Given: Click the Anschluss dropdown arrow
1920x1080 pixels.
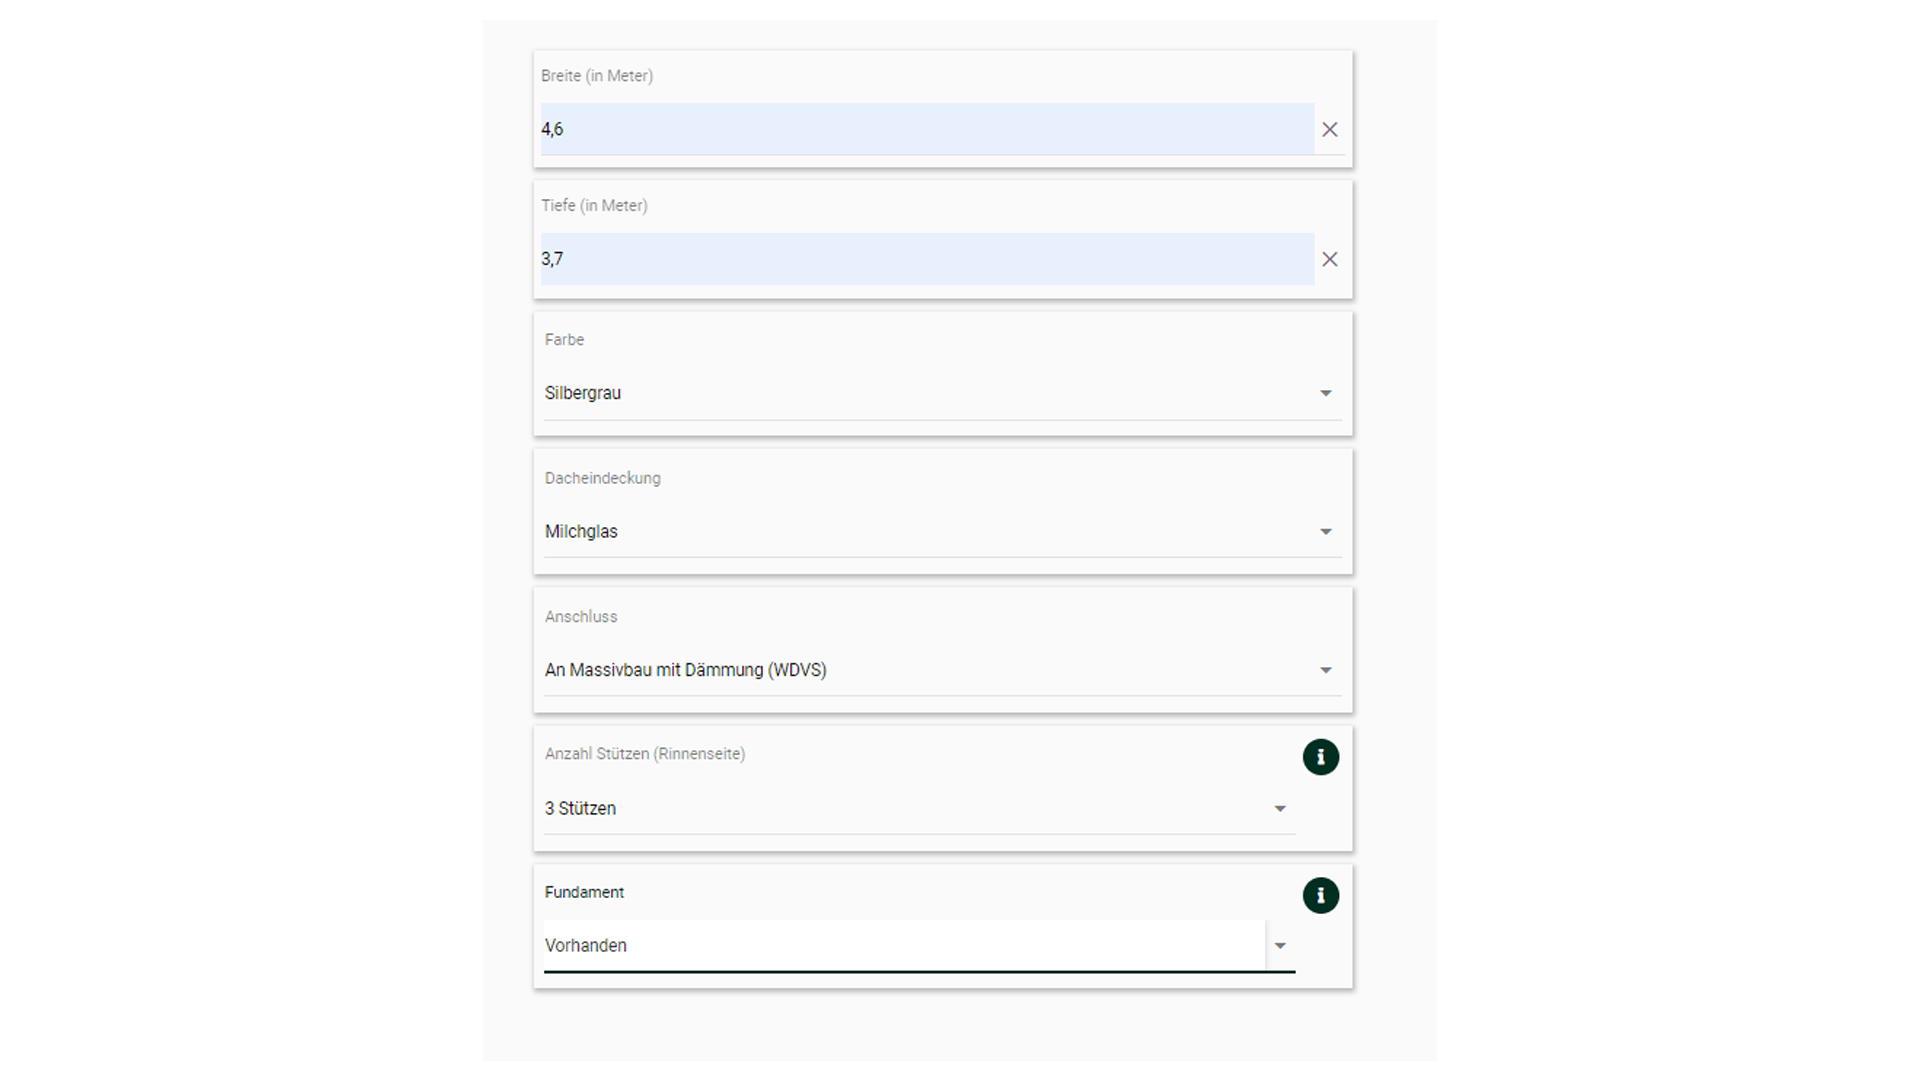Looking at the screenshot, I should click(1325, 670).
